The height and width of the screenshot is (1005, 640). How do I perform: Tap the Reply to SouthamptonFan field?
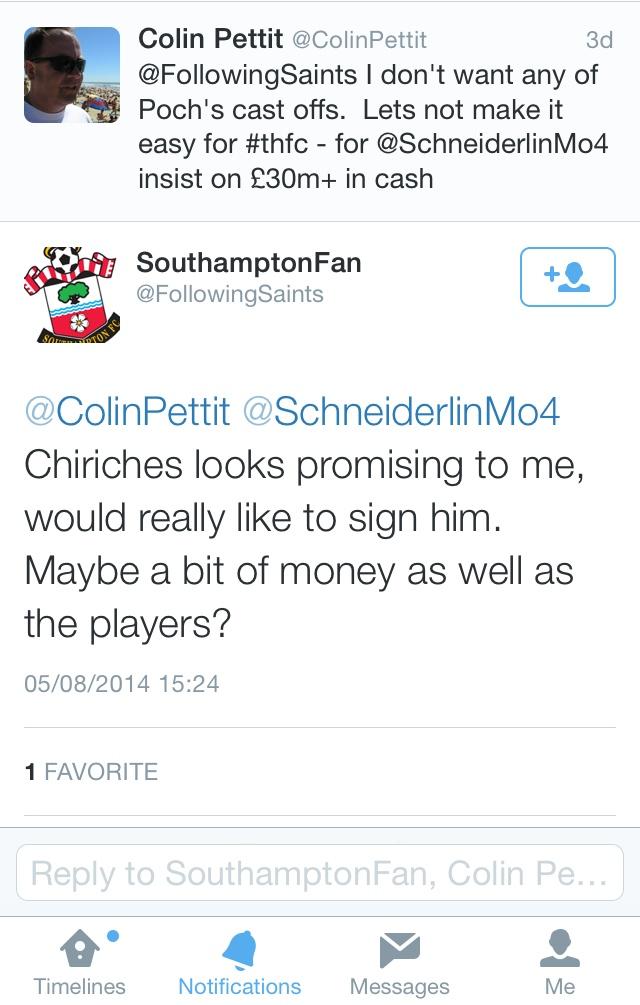pos(320,873)
